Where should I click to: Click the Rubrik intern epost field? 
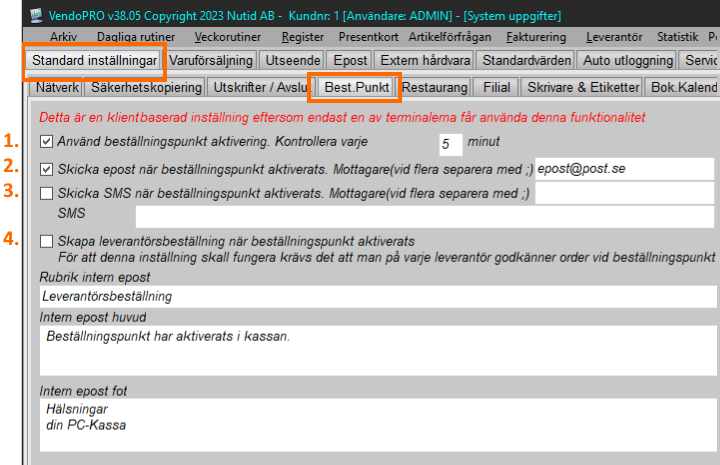[x=378, y=297]
